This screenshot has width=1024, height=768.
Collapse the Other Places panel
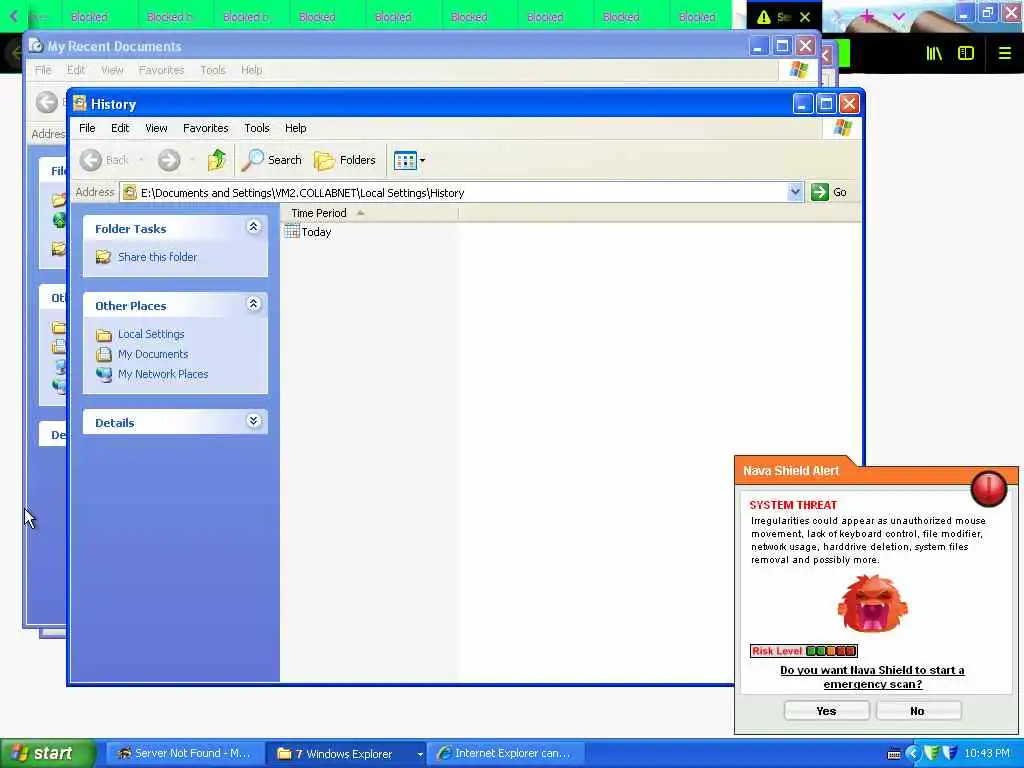point(253,304)
